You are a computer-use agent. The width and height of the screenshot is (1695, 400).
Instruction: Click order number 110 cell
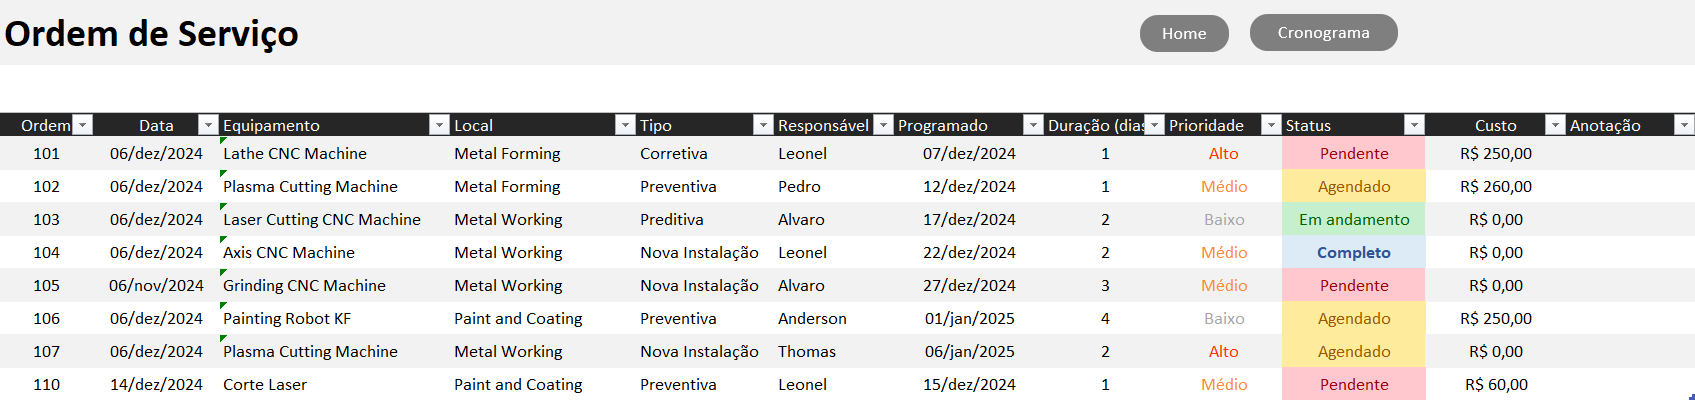pos(47,385)
